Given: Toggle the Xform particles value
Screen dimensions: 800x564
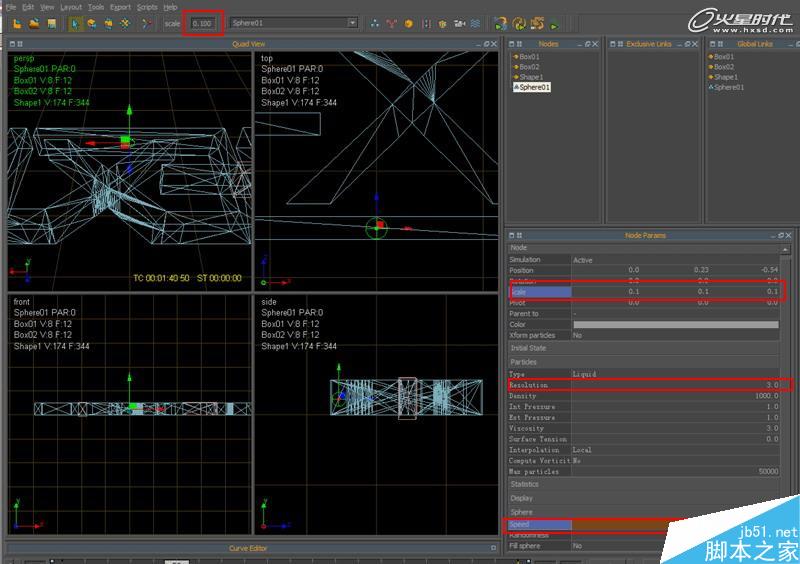Looking at the screenshot, I should click(577, 336).
